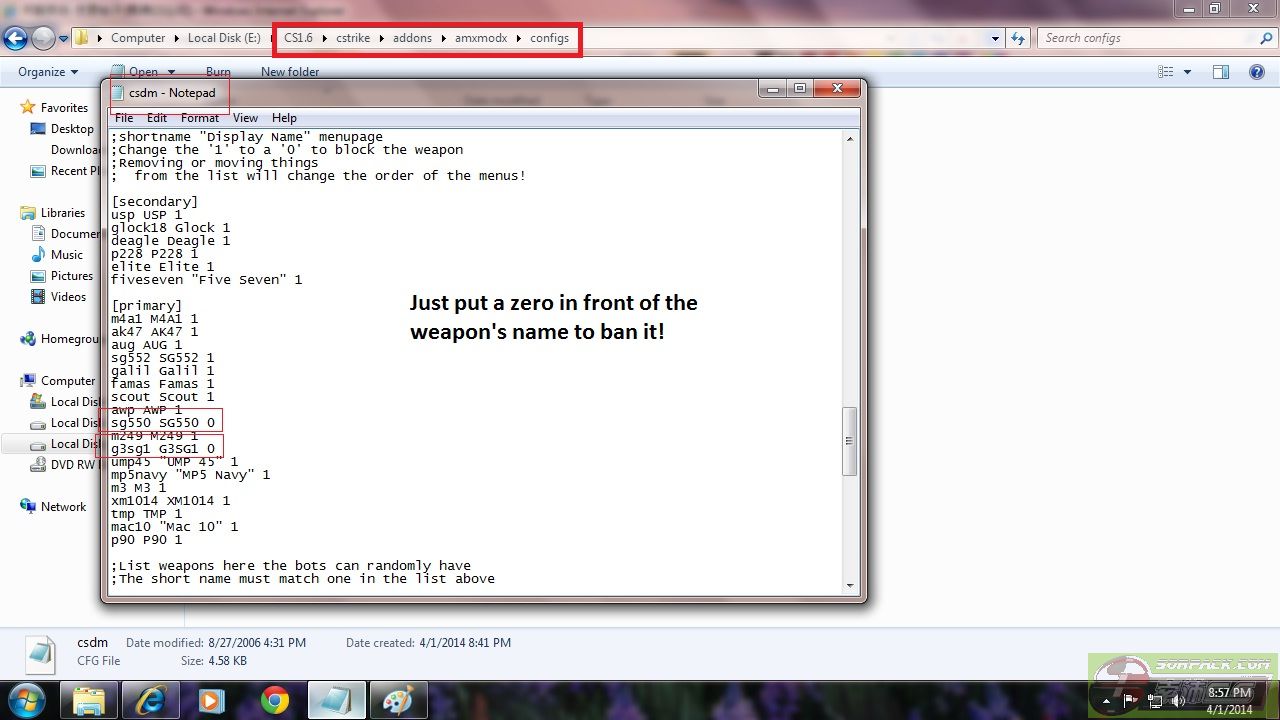Open Windows Media Player from the taskbar
1280x720 pixels.
[212, 699]
